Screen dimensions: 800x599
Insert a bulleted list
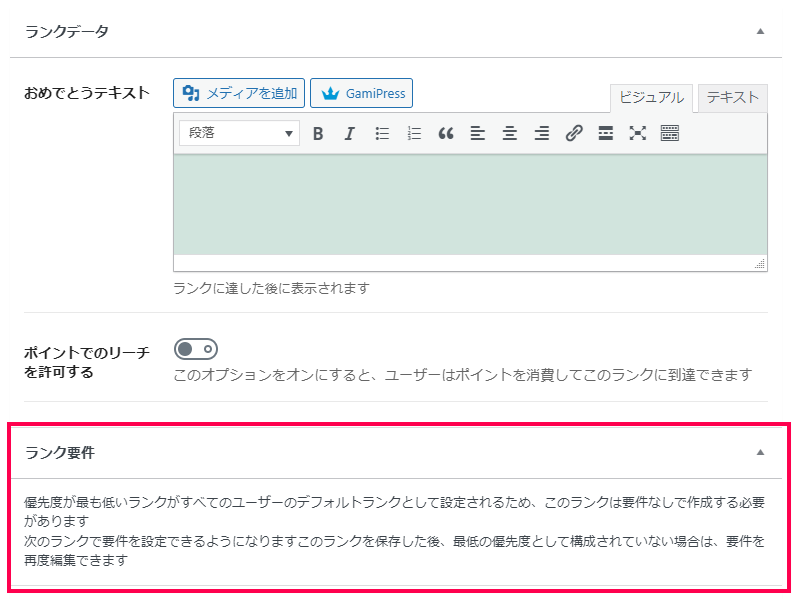[382, 133]
